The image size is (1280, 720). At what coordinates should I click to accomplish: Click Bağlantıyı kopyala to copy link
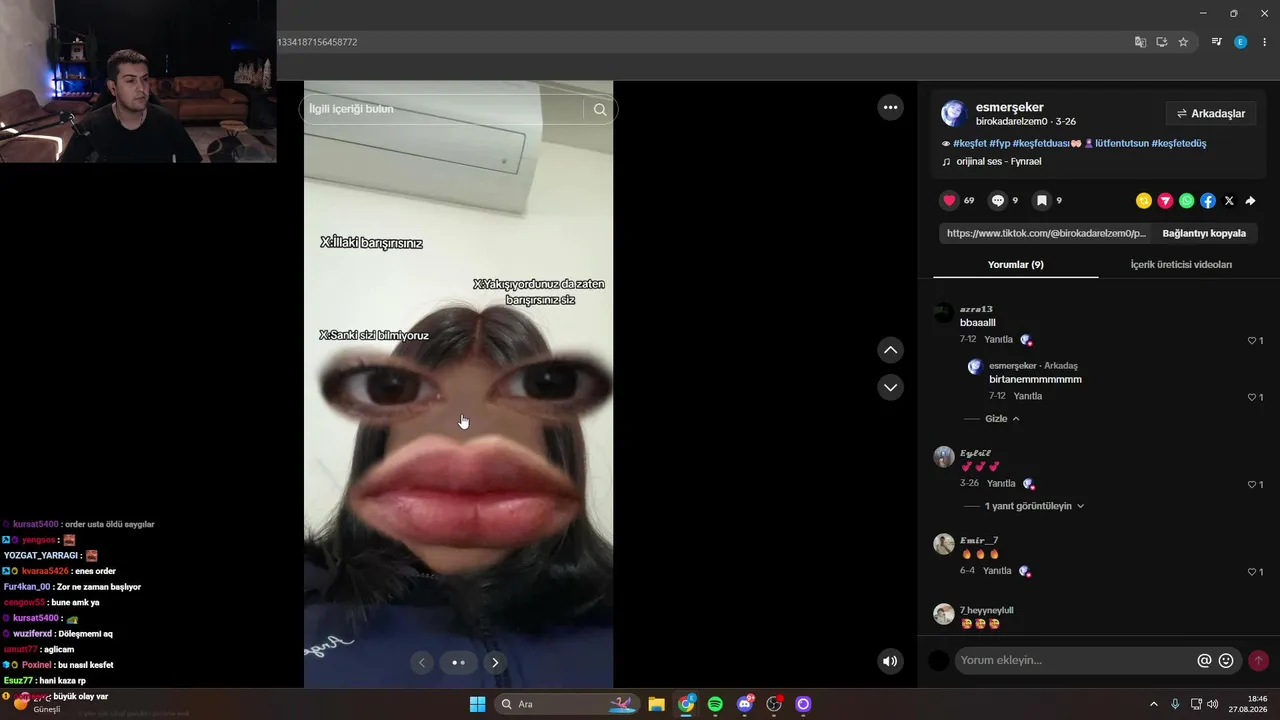[x=1204, y=233]
